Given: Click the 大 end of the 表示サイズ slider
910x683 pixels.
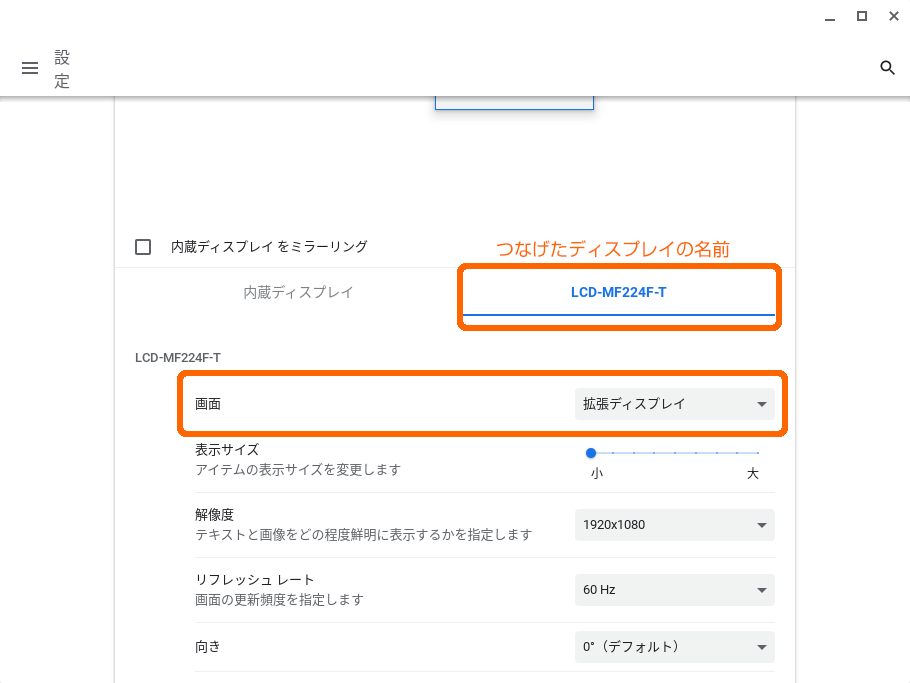Looking at the screenshot, I should click(757, 453).
